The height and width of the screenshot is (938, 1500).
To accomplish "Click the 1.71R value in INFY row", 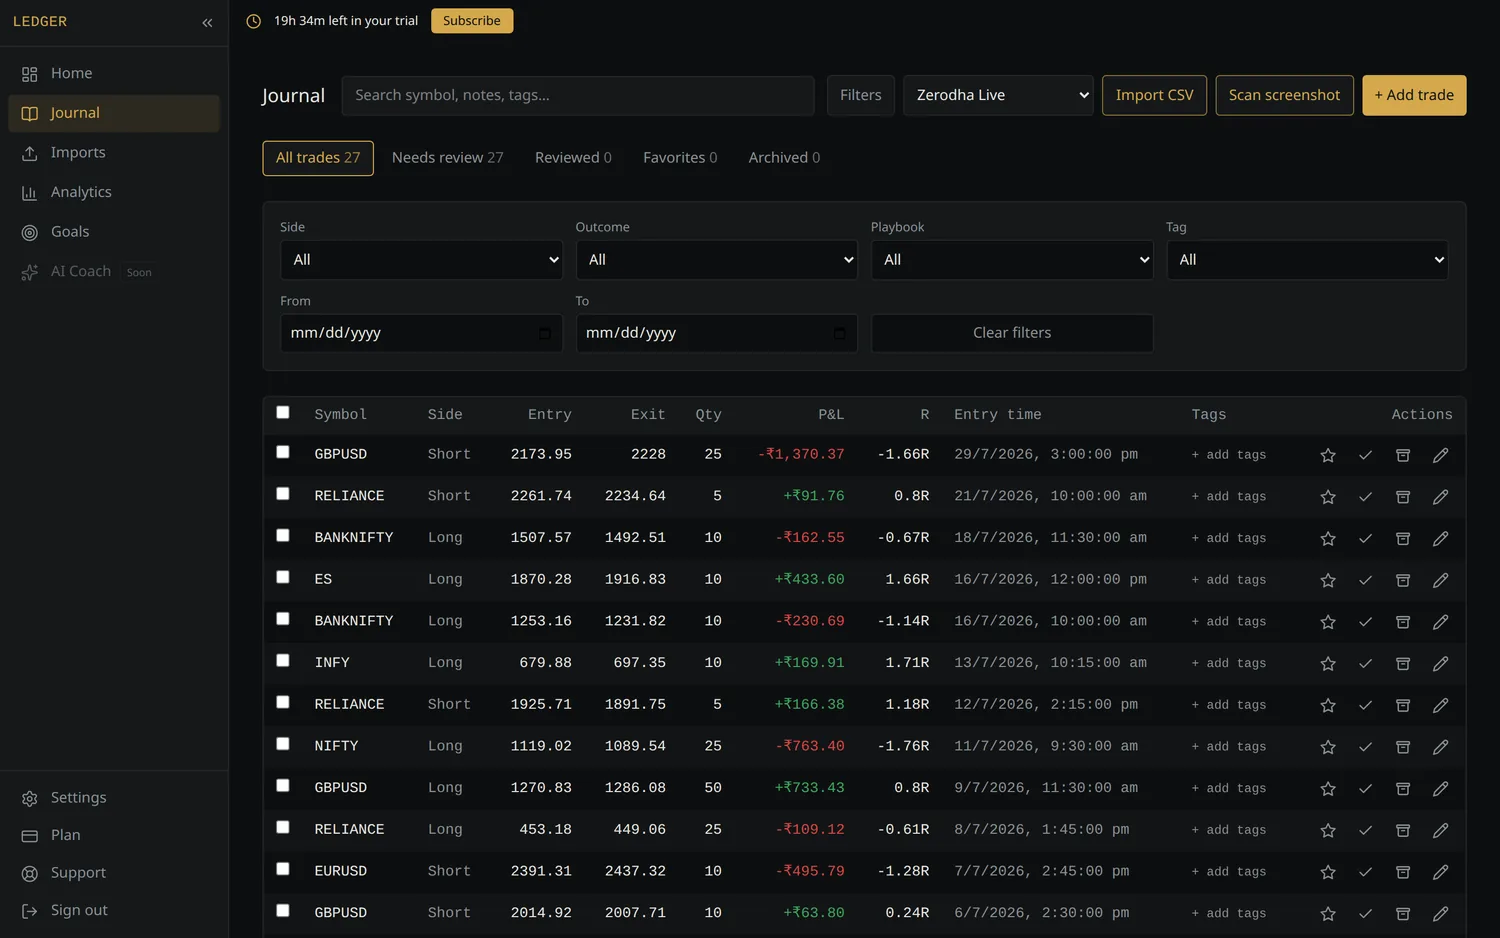I will tap(907, 663).
